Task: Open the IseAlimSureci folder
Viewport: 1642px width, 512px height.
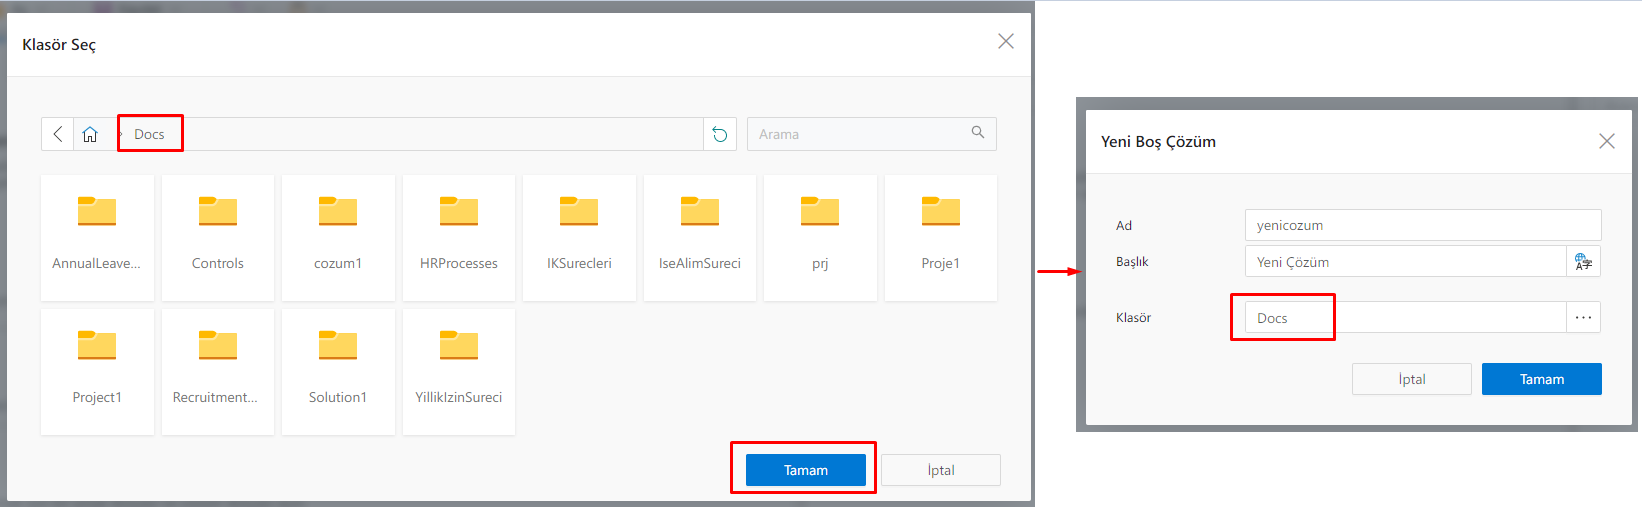Action: coord(700,237)
